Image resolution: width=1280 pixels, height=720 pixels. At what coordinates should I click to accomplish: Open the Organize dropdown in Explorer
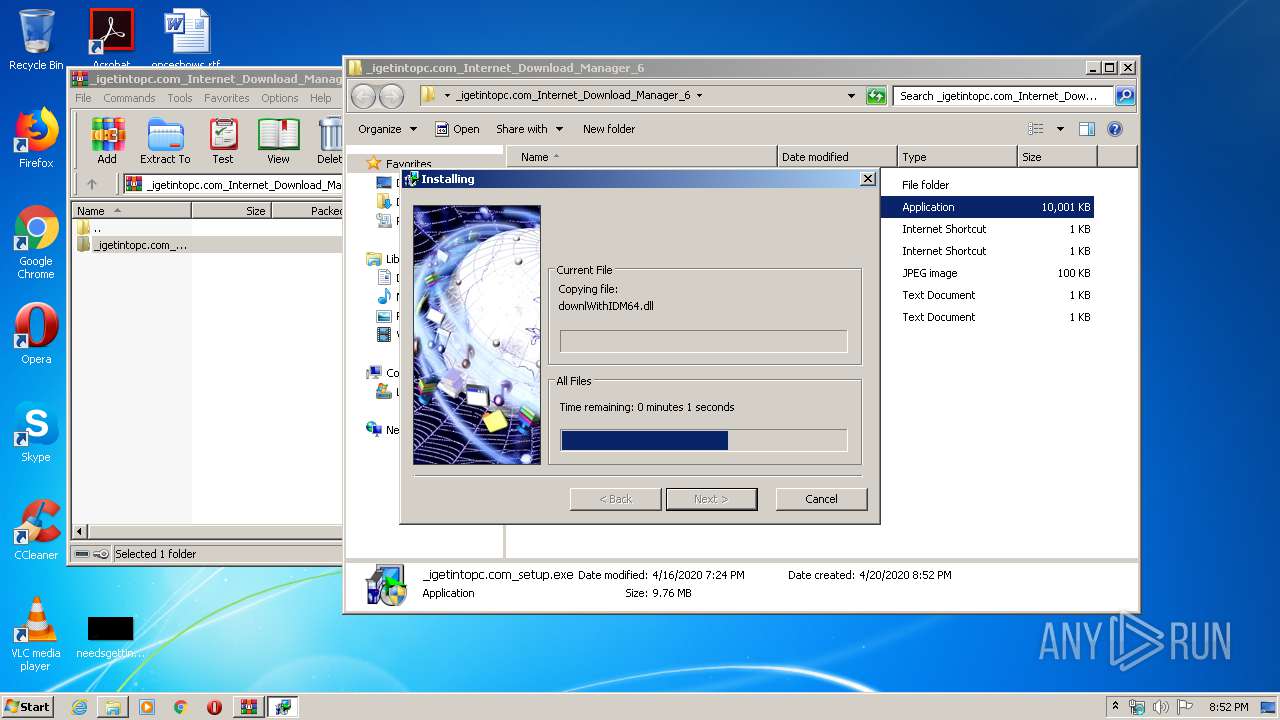click(x=387, y=129)
